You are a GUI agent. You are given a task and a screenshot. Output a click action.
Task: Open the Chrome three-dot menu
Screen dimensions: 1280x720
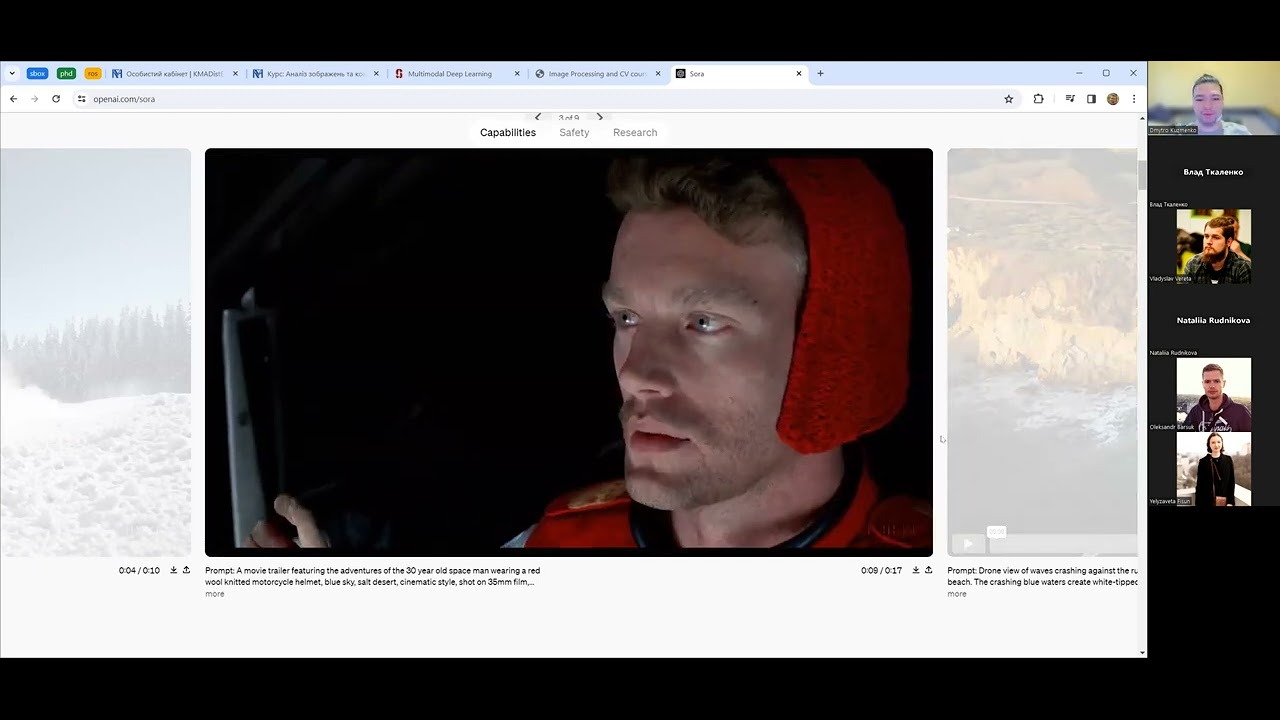click(x=1134, y=99)
